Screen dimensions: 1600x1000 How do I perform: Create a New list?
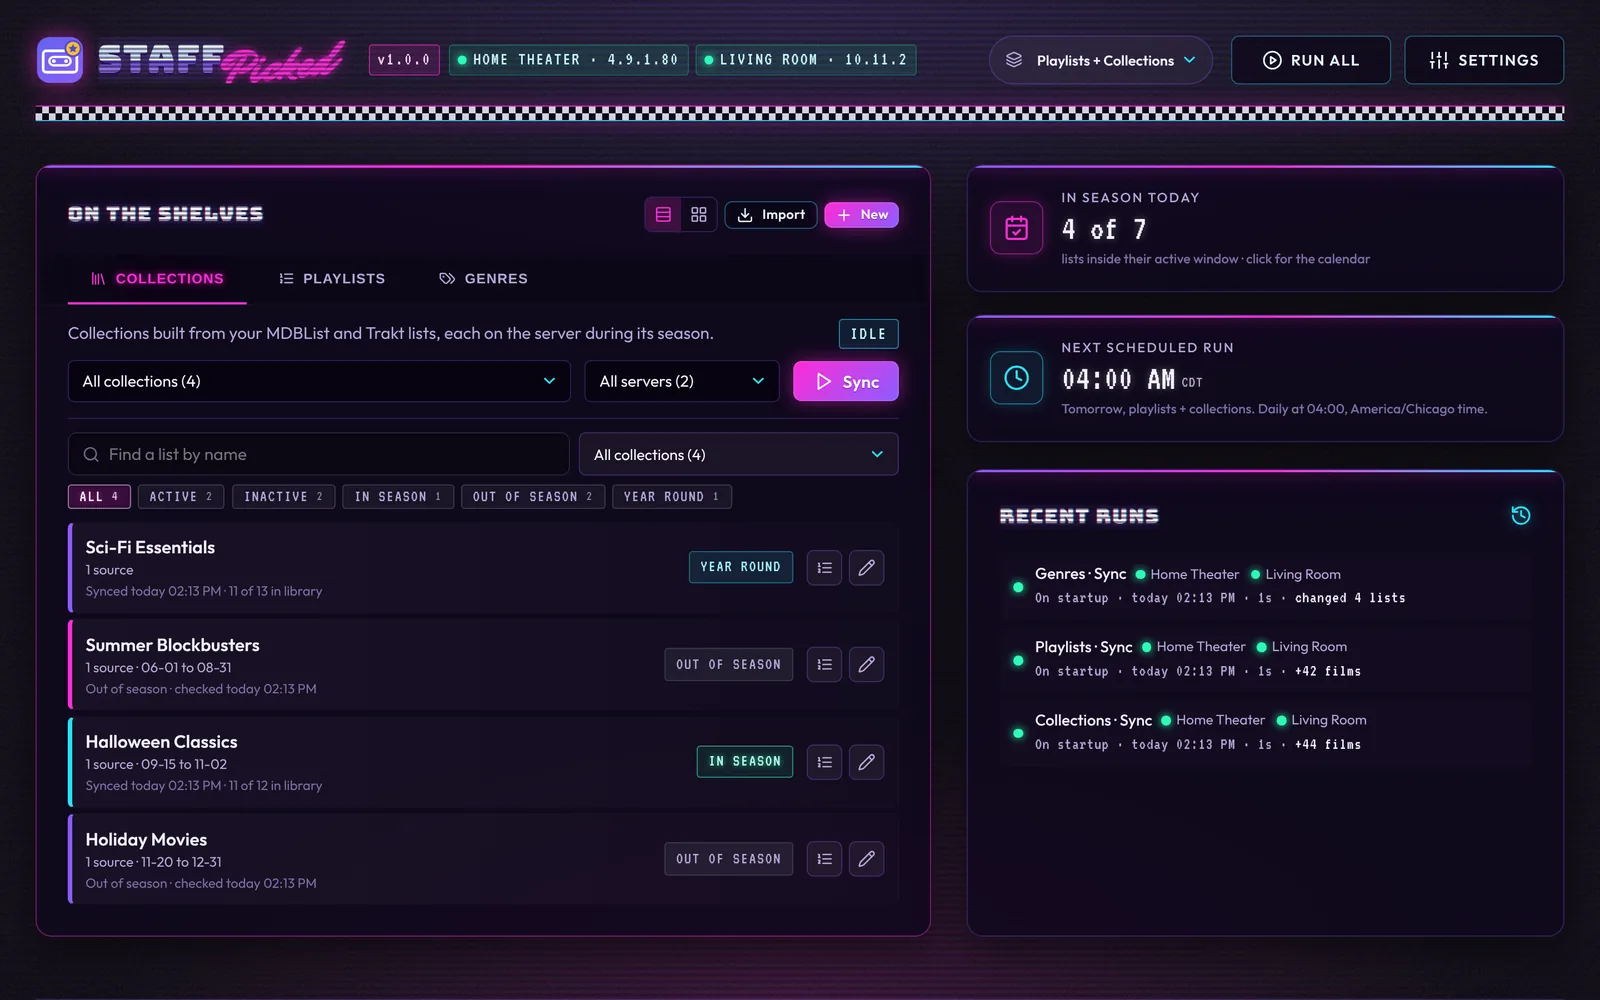(862, 215)
